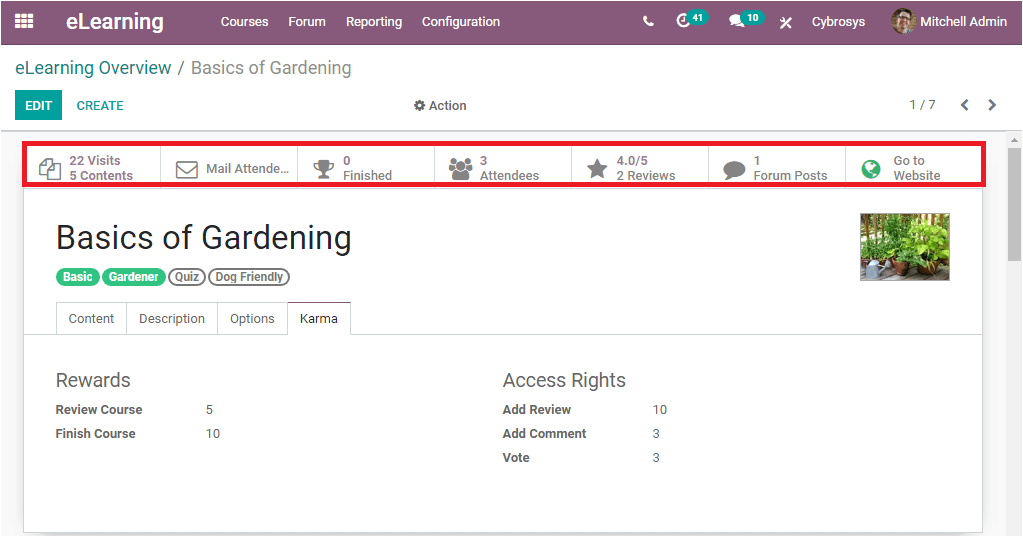Click the Attendees group icon
The width and height of the screenshot is (1023, 537).
click(460, 169)
